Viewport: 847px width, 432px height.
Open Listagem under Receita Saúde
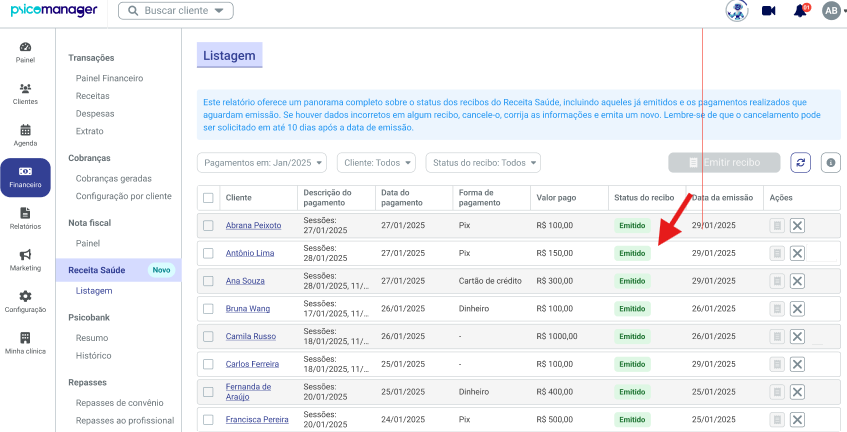pos(94,291)
